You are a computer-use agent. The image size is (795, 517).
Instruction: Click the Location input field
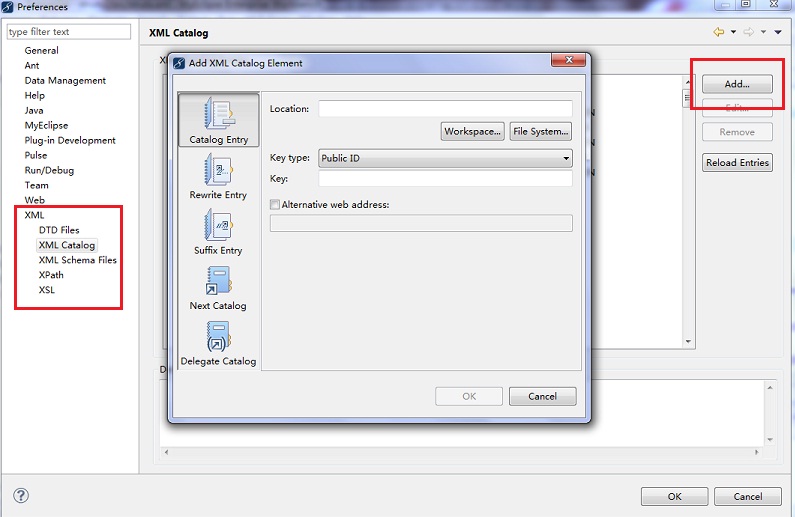click(x=446, y=108)
